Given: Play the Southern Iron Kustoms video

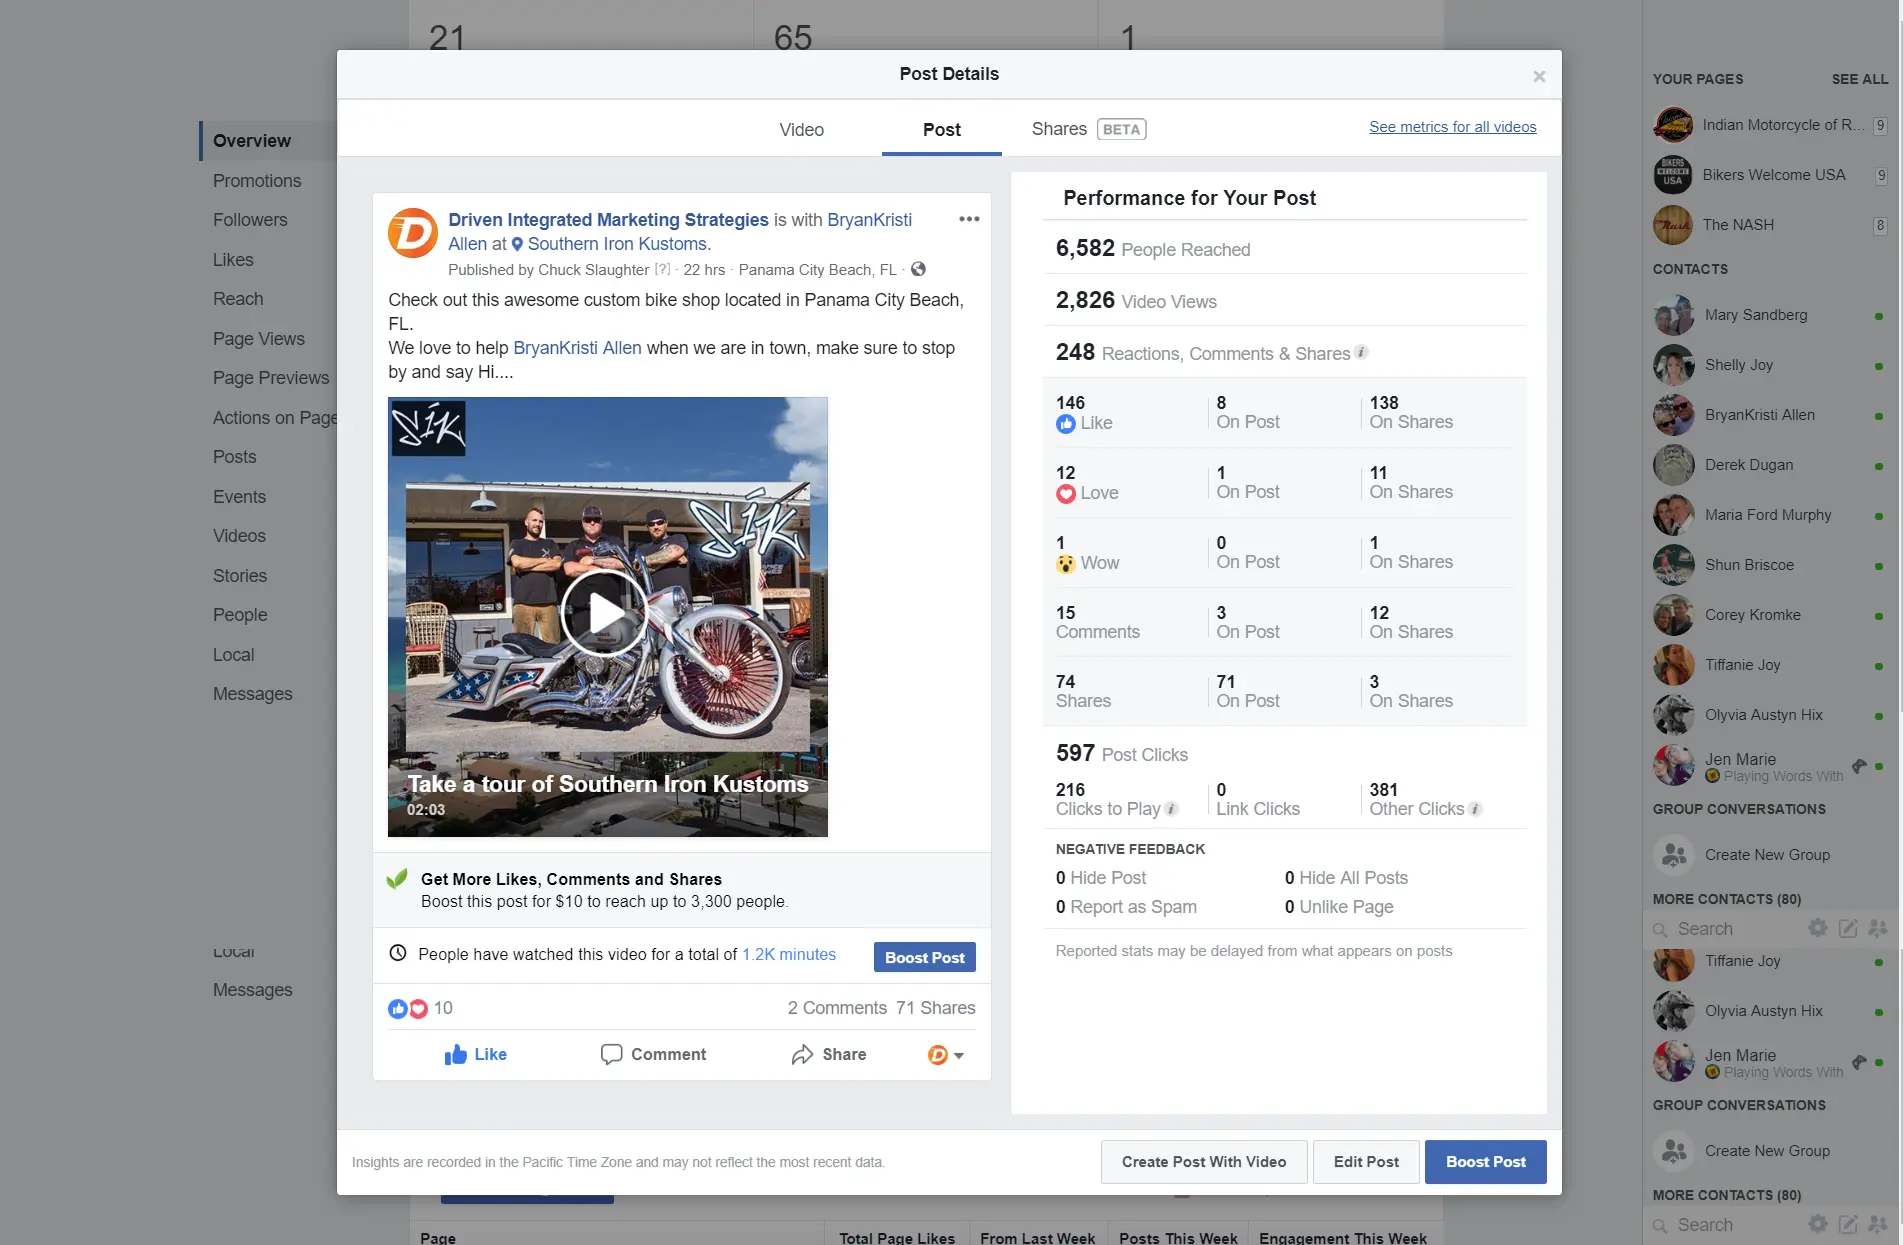Looking at the screenshot, I should (x=604, y=613).
